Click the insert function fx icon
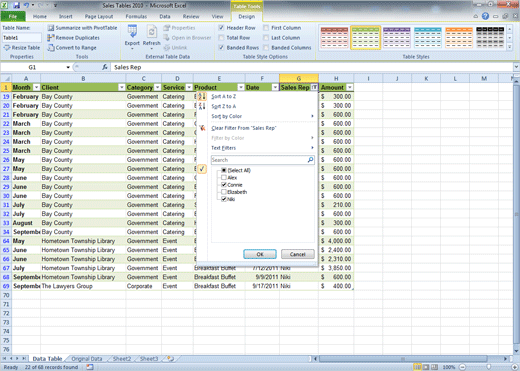520x371 pixels. tap(105, 67)
